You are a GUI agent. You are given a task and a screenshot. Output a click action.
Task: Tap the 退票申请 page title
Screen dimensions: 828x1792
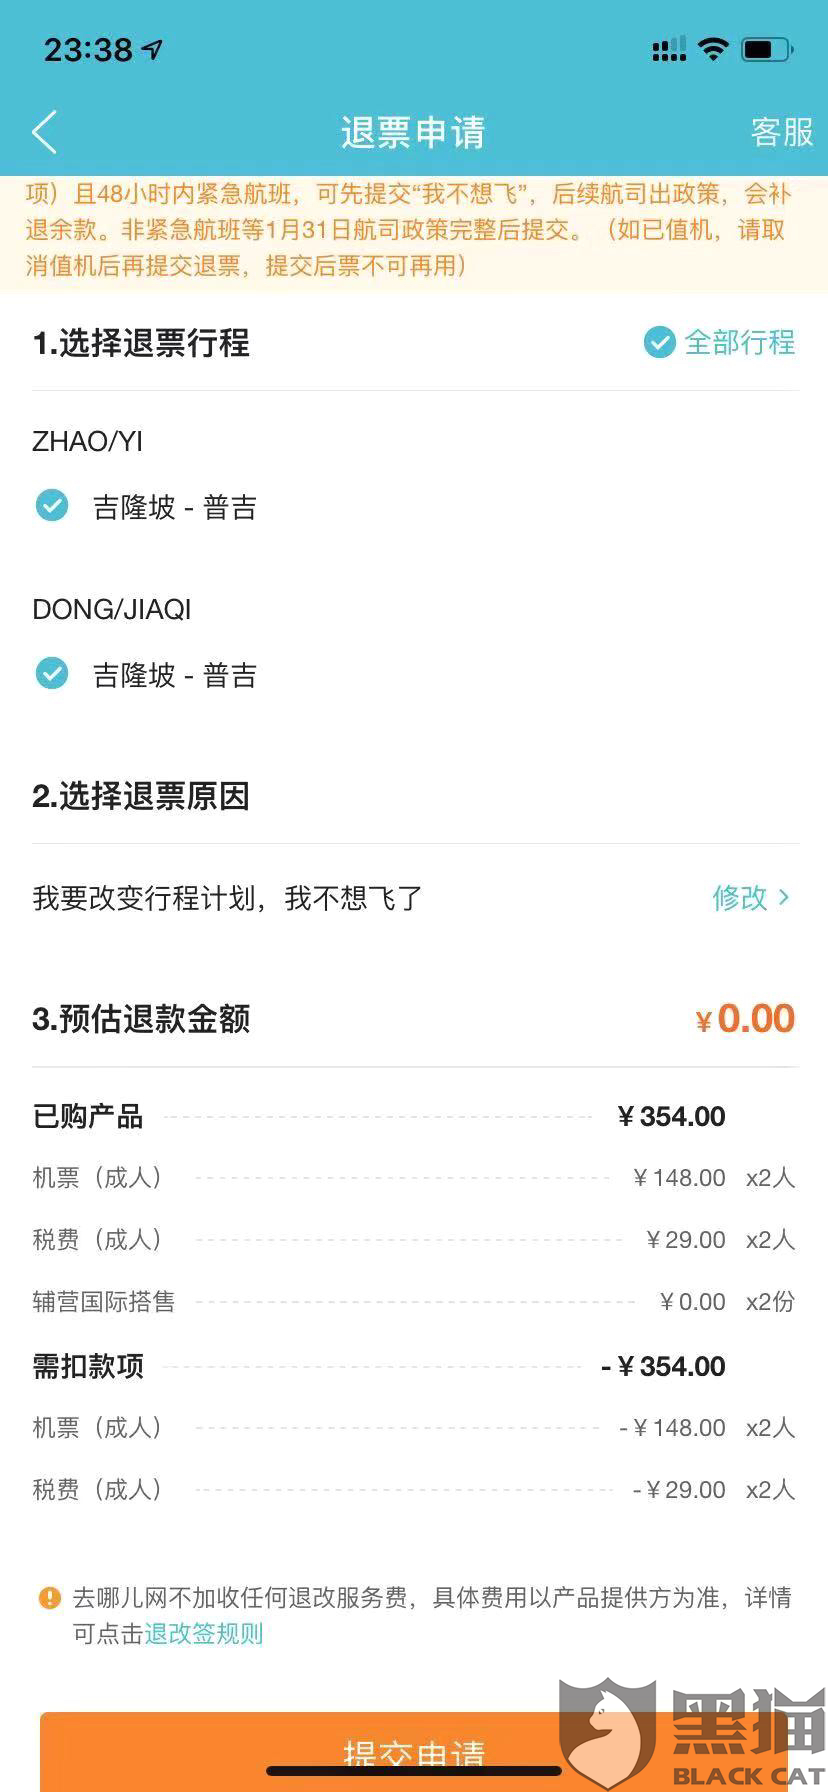413,132
